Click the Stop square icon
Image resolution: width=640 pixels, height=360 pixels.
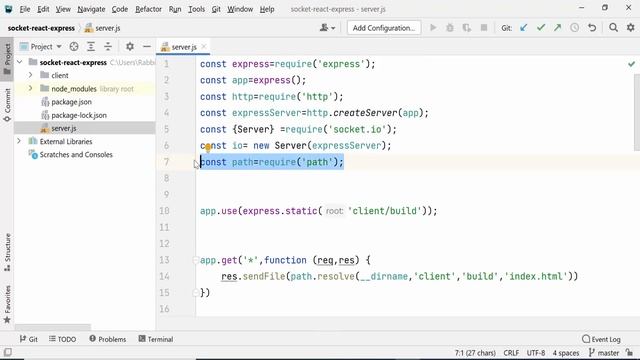(484, 28)
